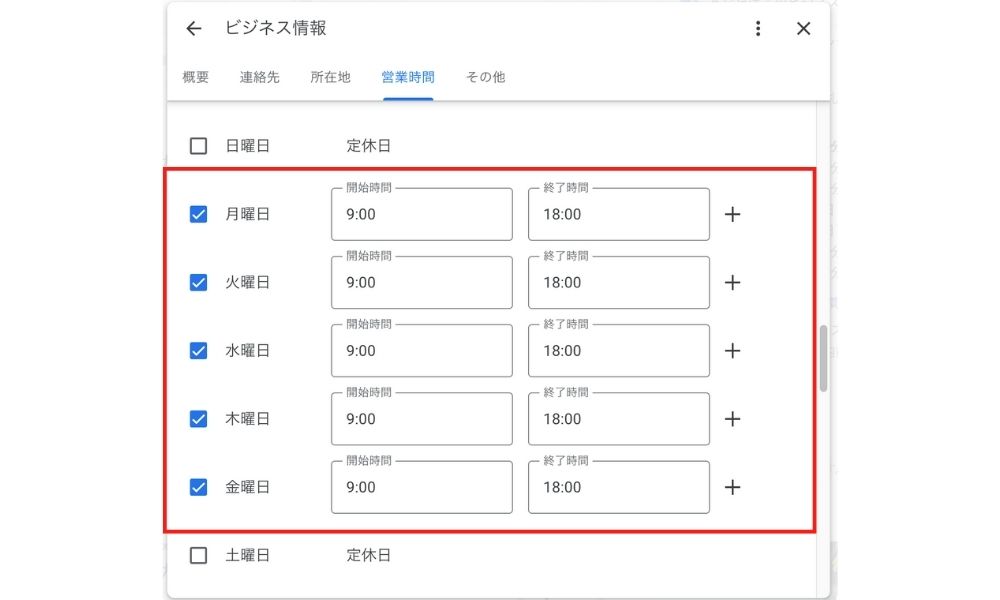Viewport: 1000px width, 600px height.
Task: Enable the 日曜日 checkbox
Action: [198, 146]
